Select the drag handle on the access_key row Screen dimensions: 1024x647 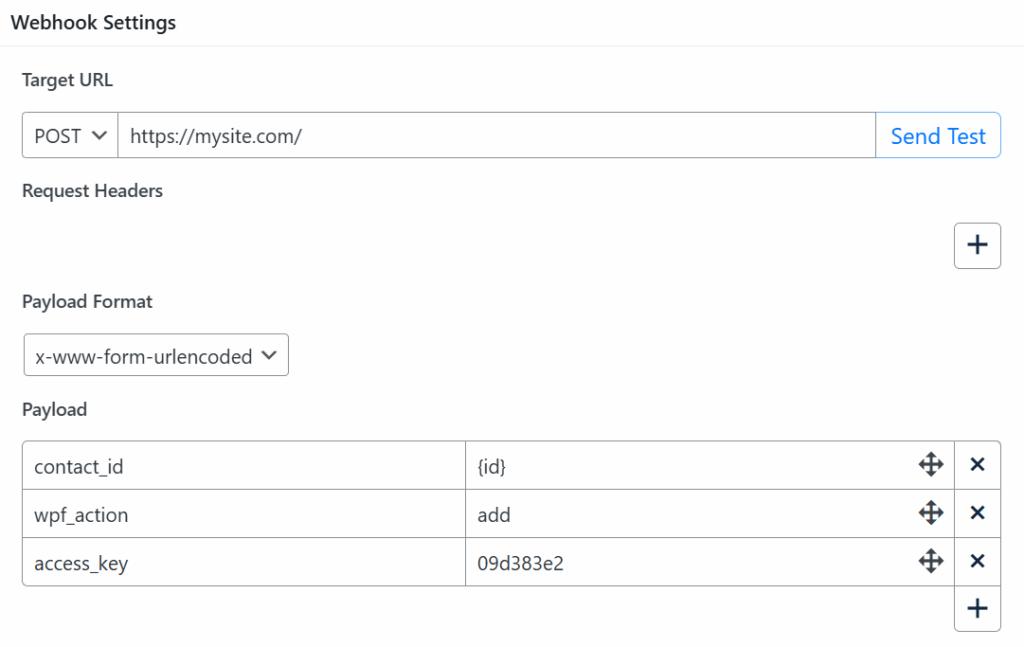(931, 561)
